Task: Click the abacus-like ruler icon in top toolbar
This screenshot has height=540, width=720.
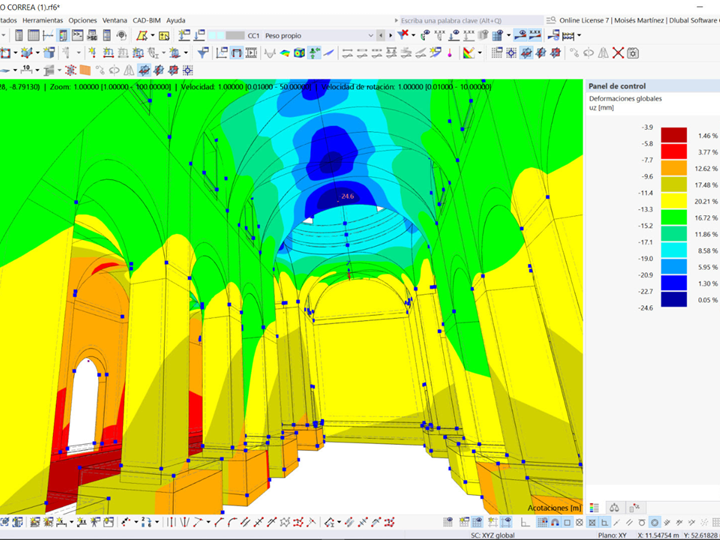Action: coord(568,35)
